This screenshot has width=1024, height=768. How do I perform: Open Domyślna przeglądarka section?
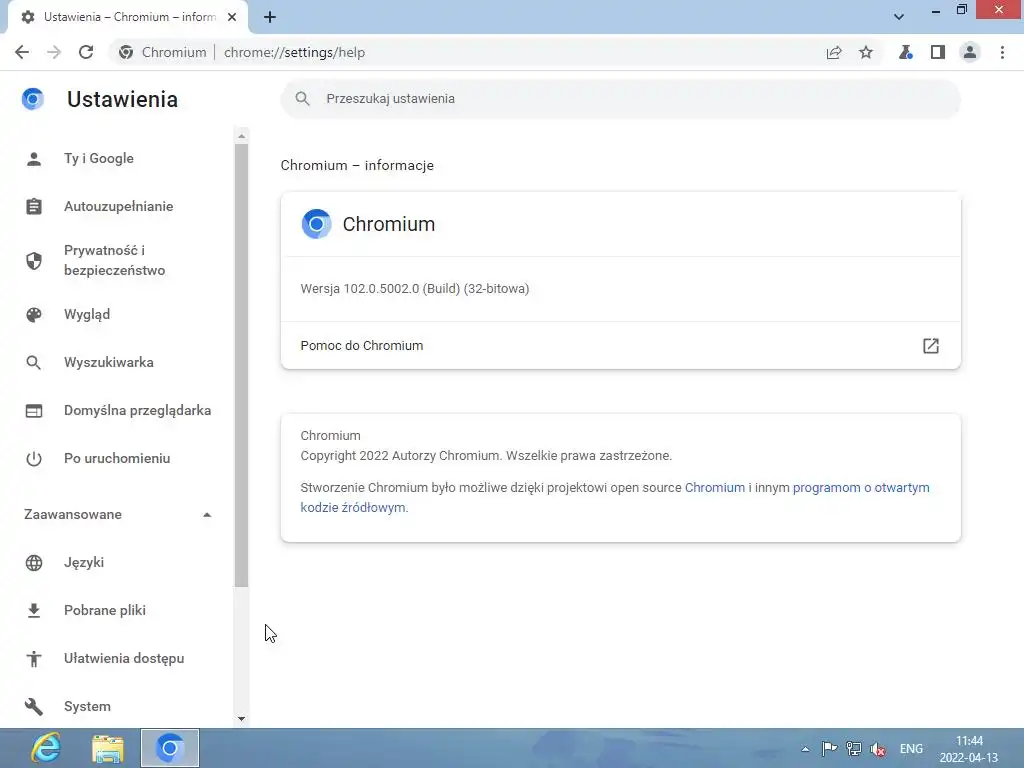(x=137, y=410)
